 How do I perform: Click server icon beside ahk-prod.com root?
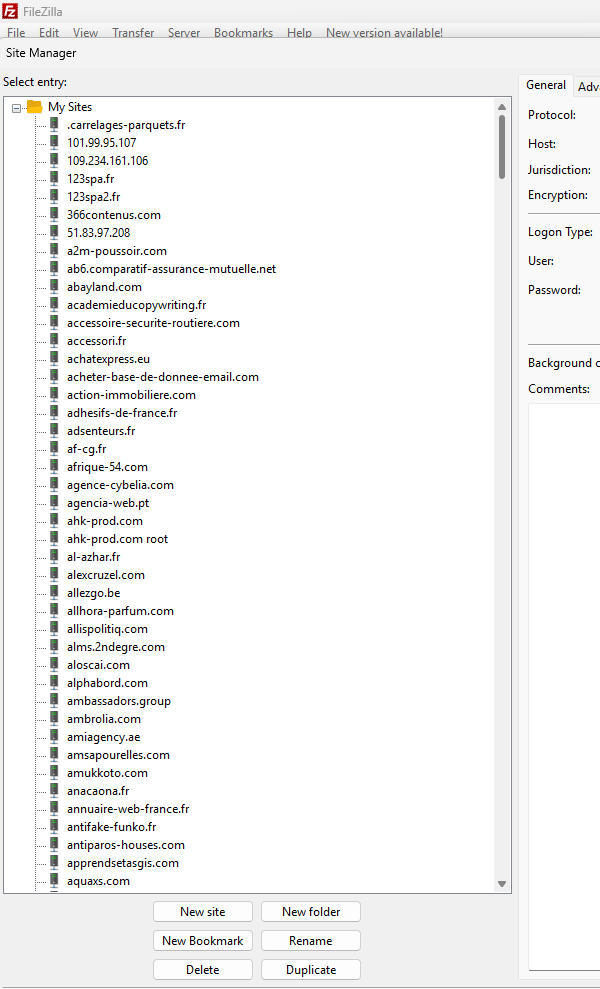coord(55,538)
